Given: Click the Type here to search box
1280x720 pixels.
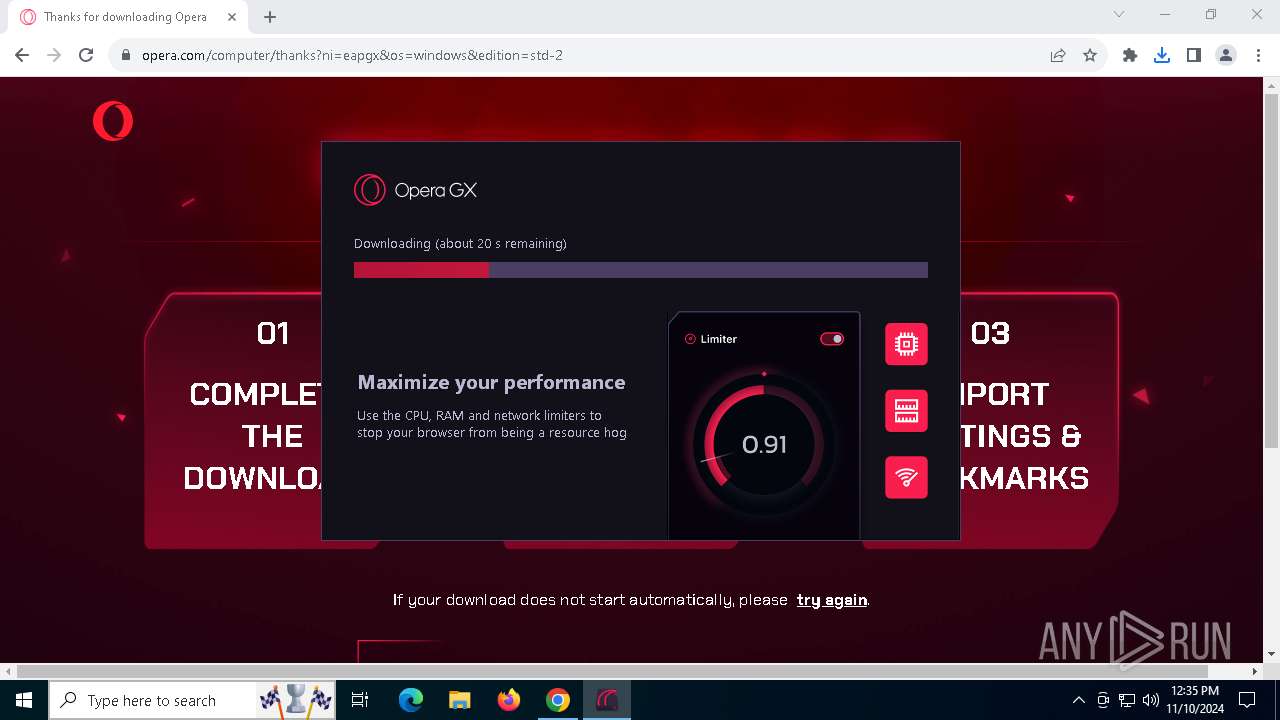Looking at the screenshot, I should click(194, 700).
